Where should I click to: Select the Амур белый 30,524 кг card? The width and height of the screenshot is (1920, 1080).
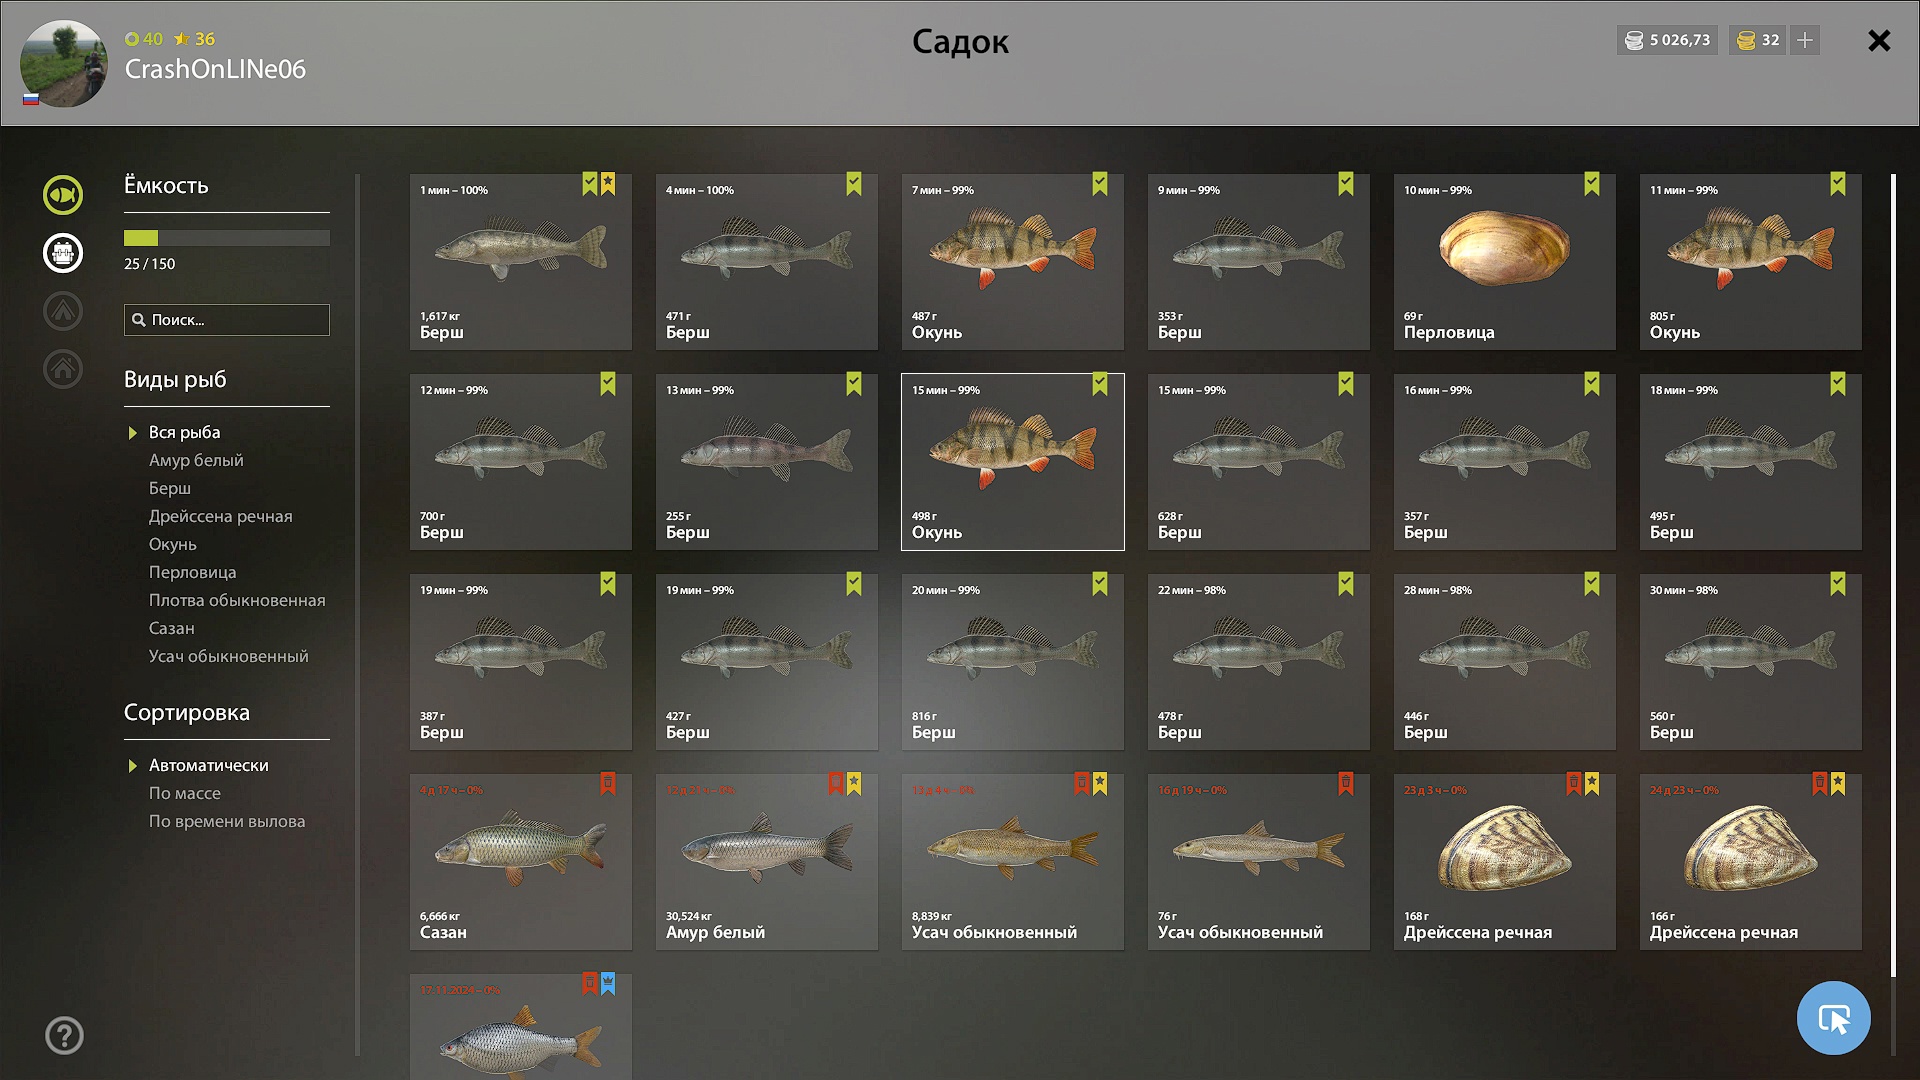pyautogui.click(x=767, y=862)
